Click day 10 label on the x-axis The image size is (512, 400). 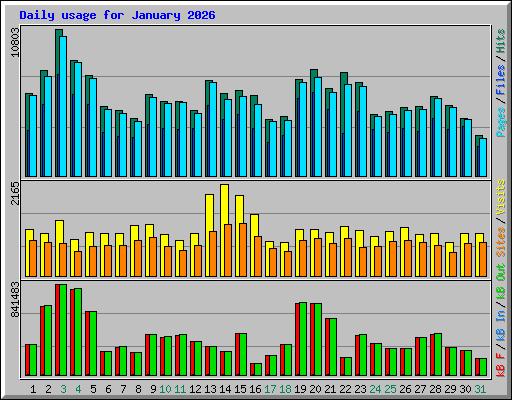click(165, 389)
